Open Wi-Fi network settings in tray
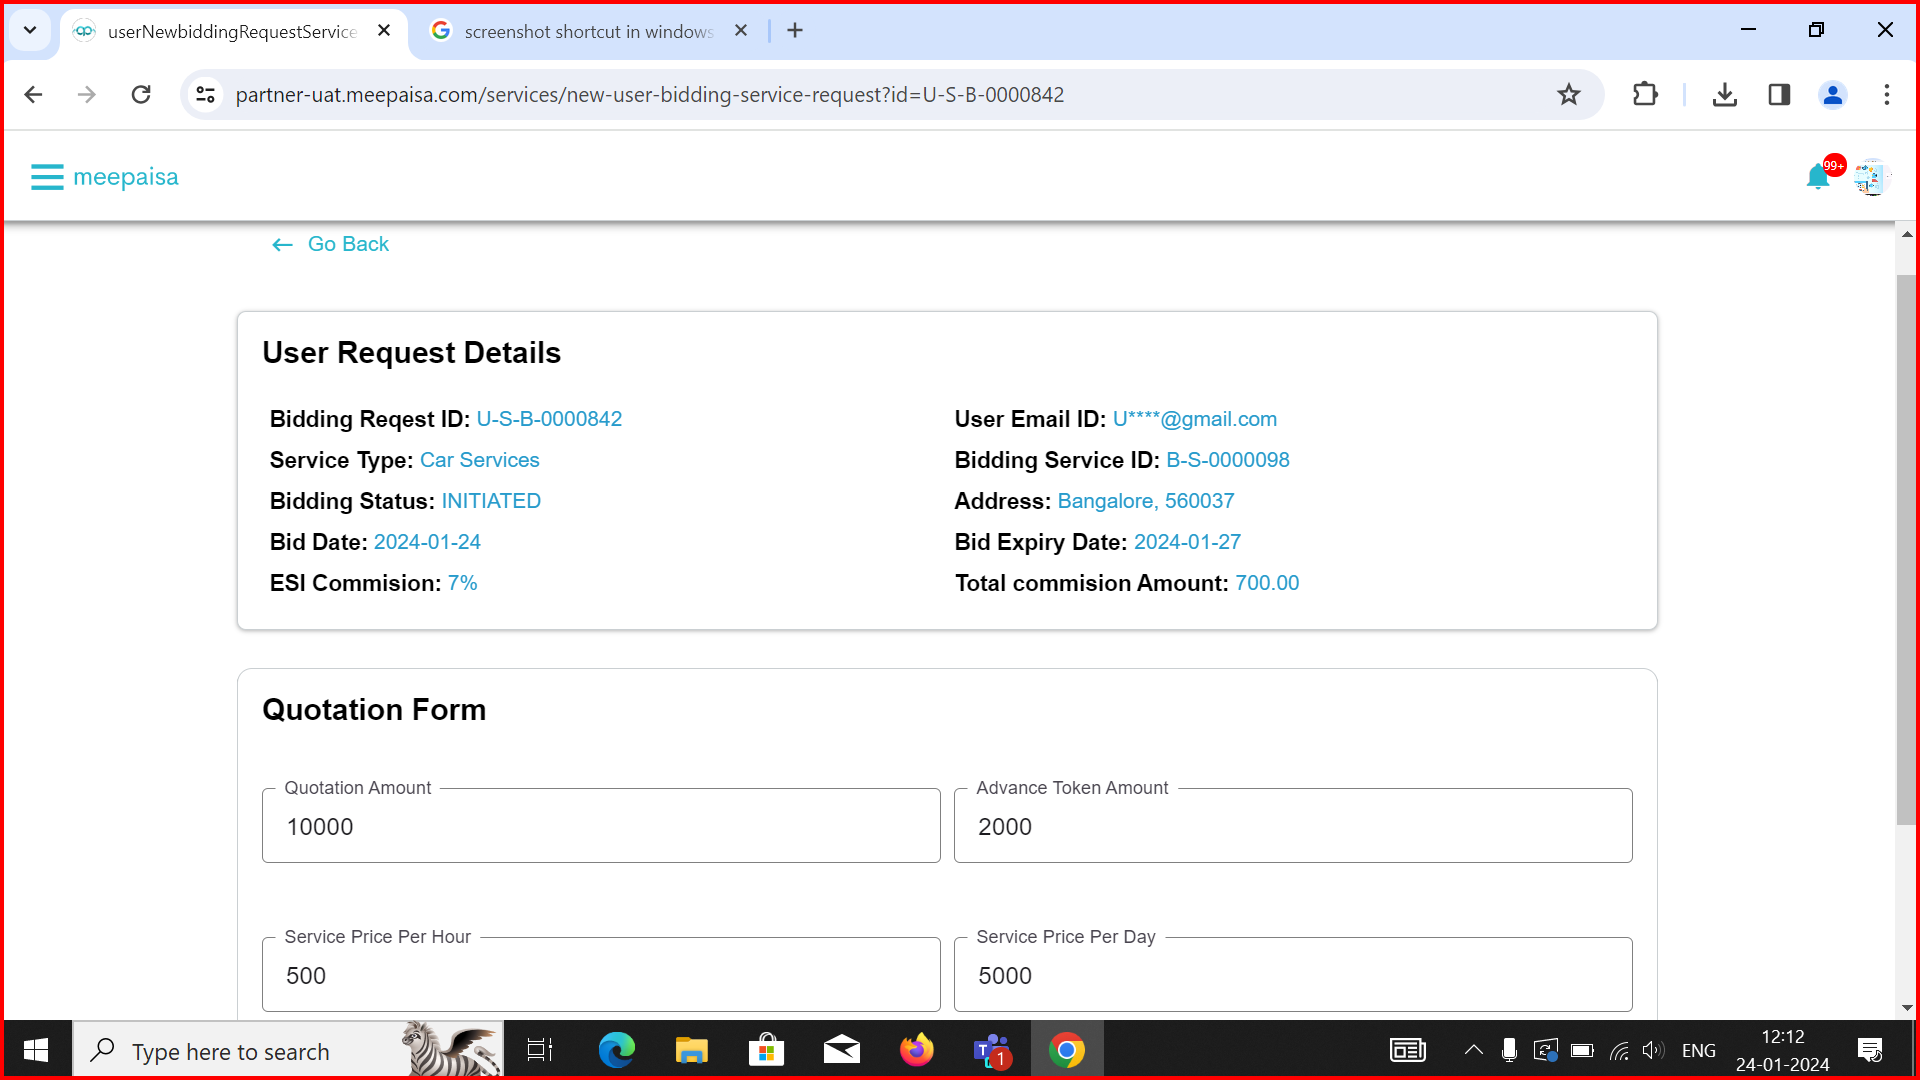The image size is (1920, 1080). (1619, 1050)
